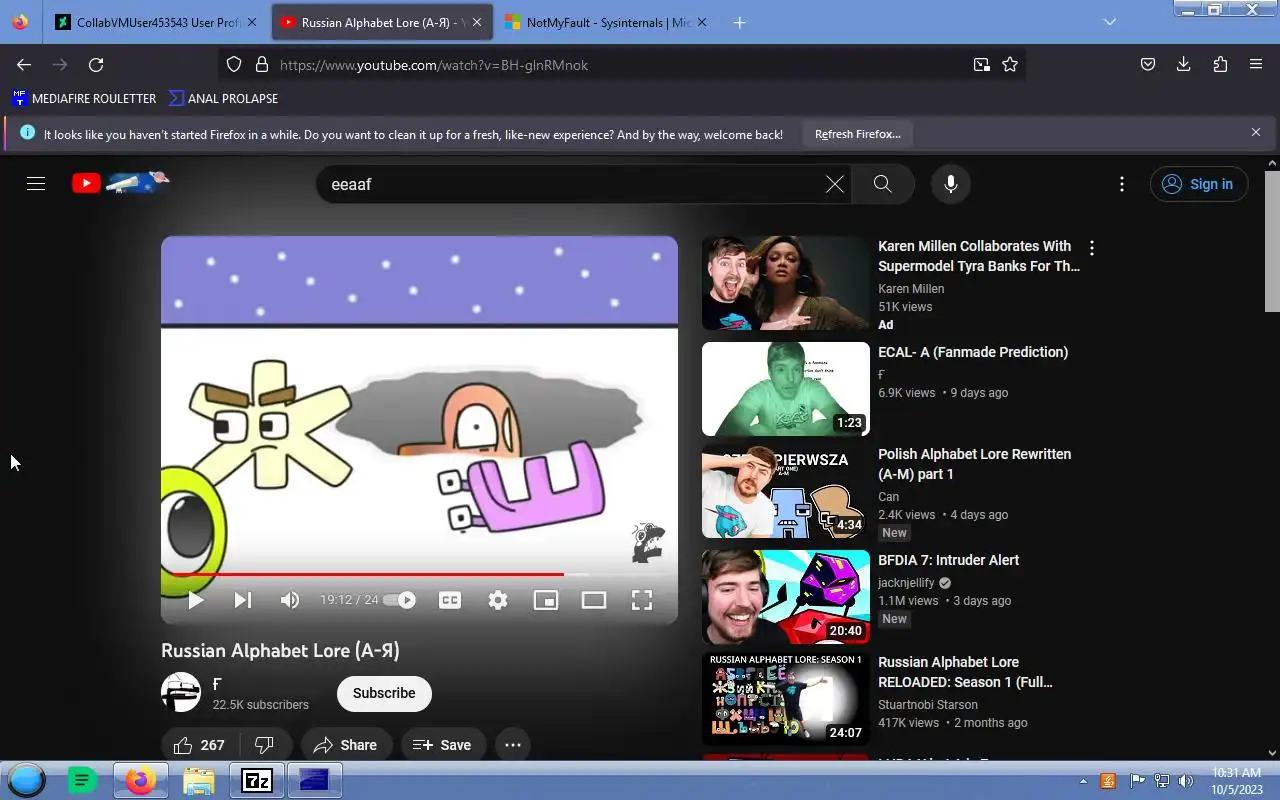The height and width of the screenshot is (800, 1280).
Task: Open Firefox extensions menu
Action: pos(1220,65)
